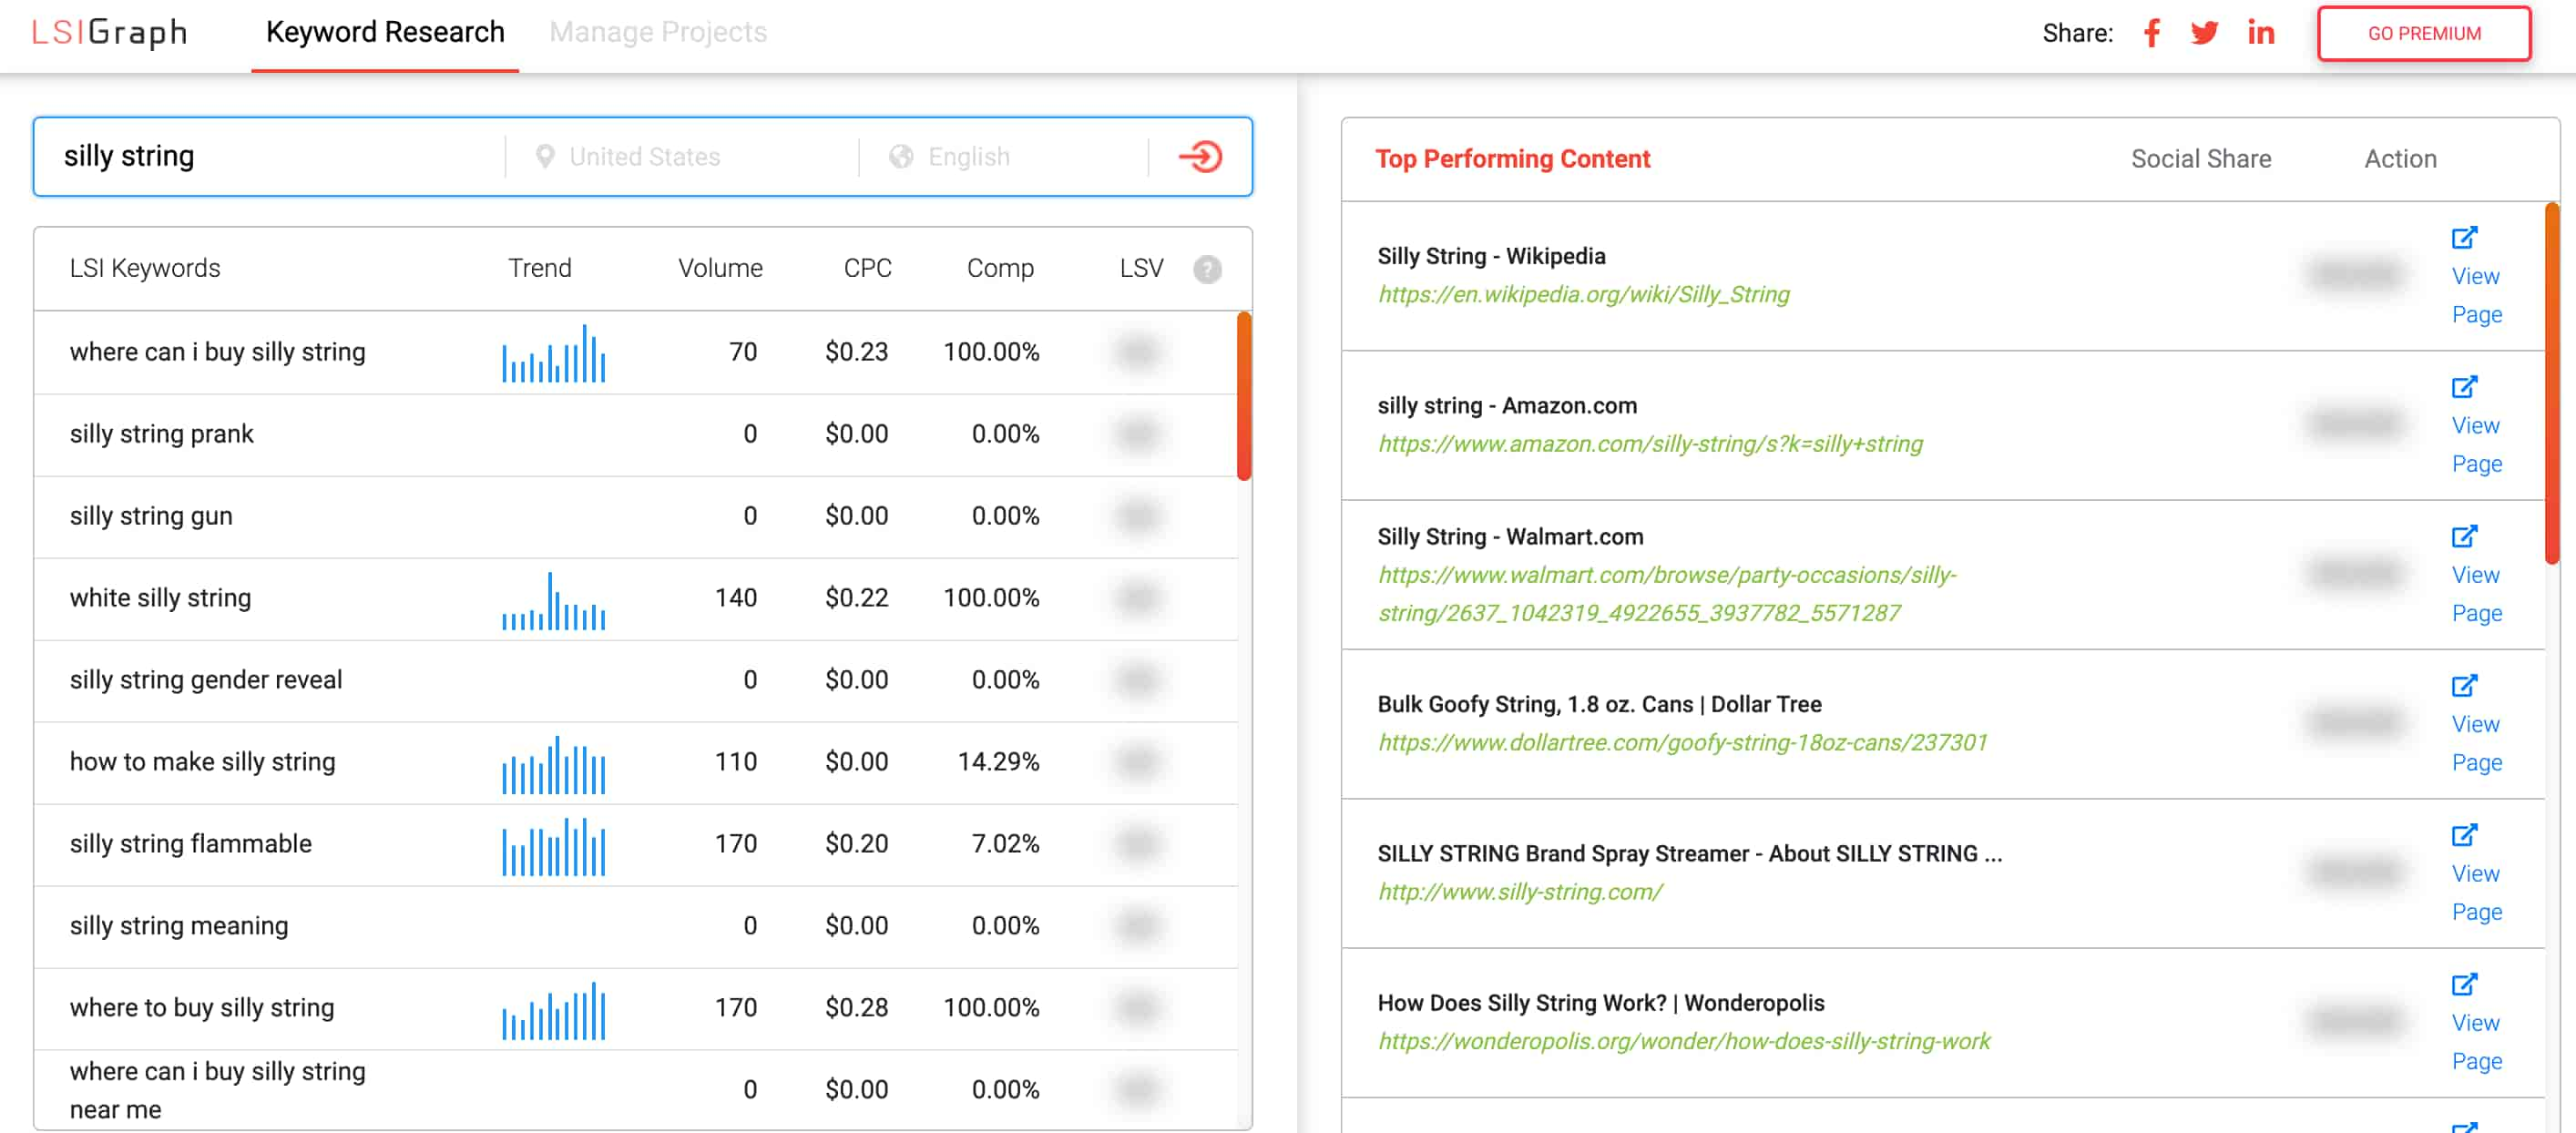Click the search/submit arrow icon
The height and width of the screenshot is (1133, 2576).
click(x=1202, y=156)
